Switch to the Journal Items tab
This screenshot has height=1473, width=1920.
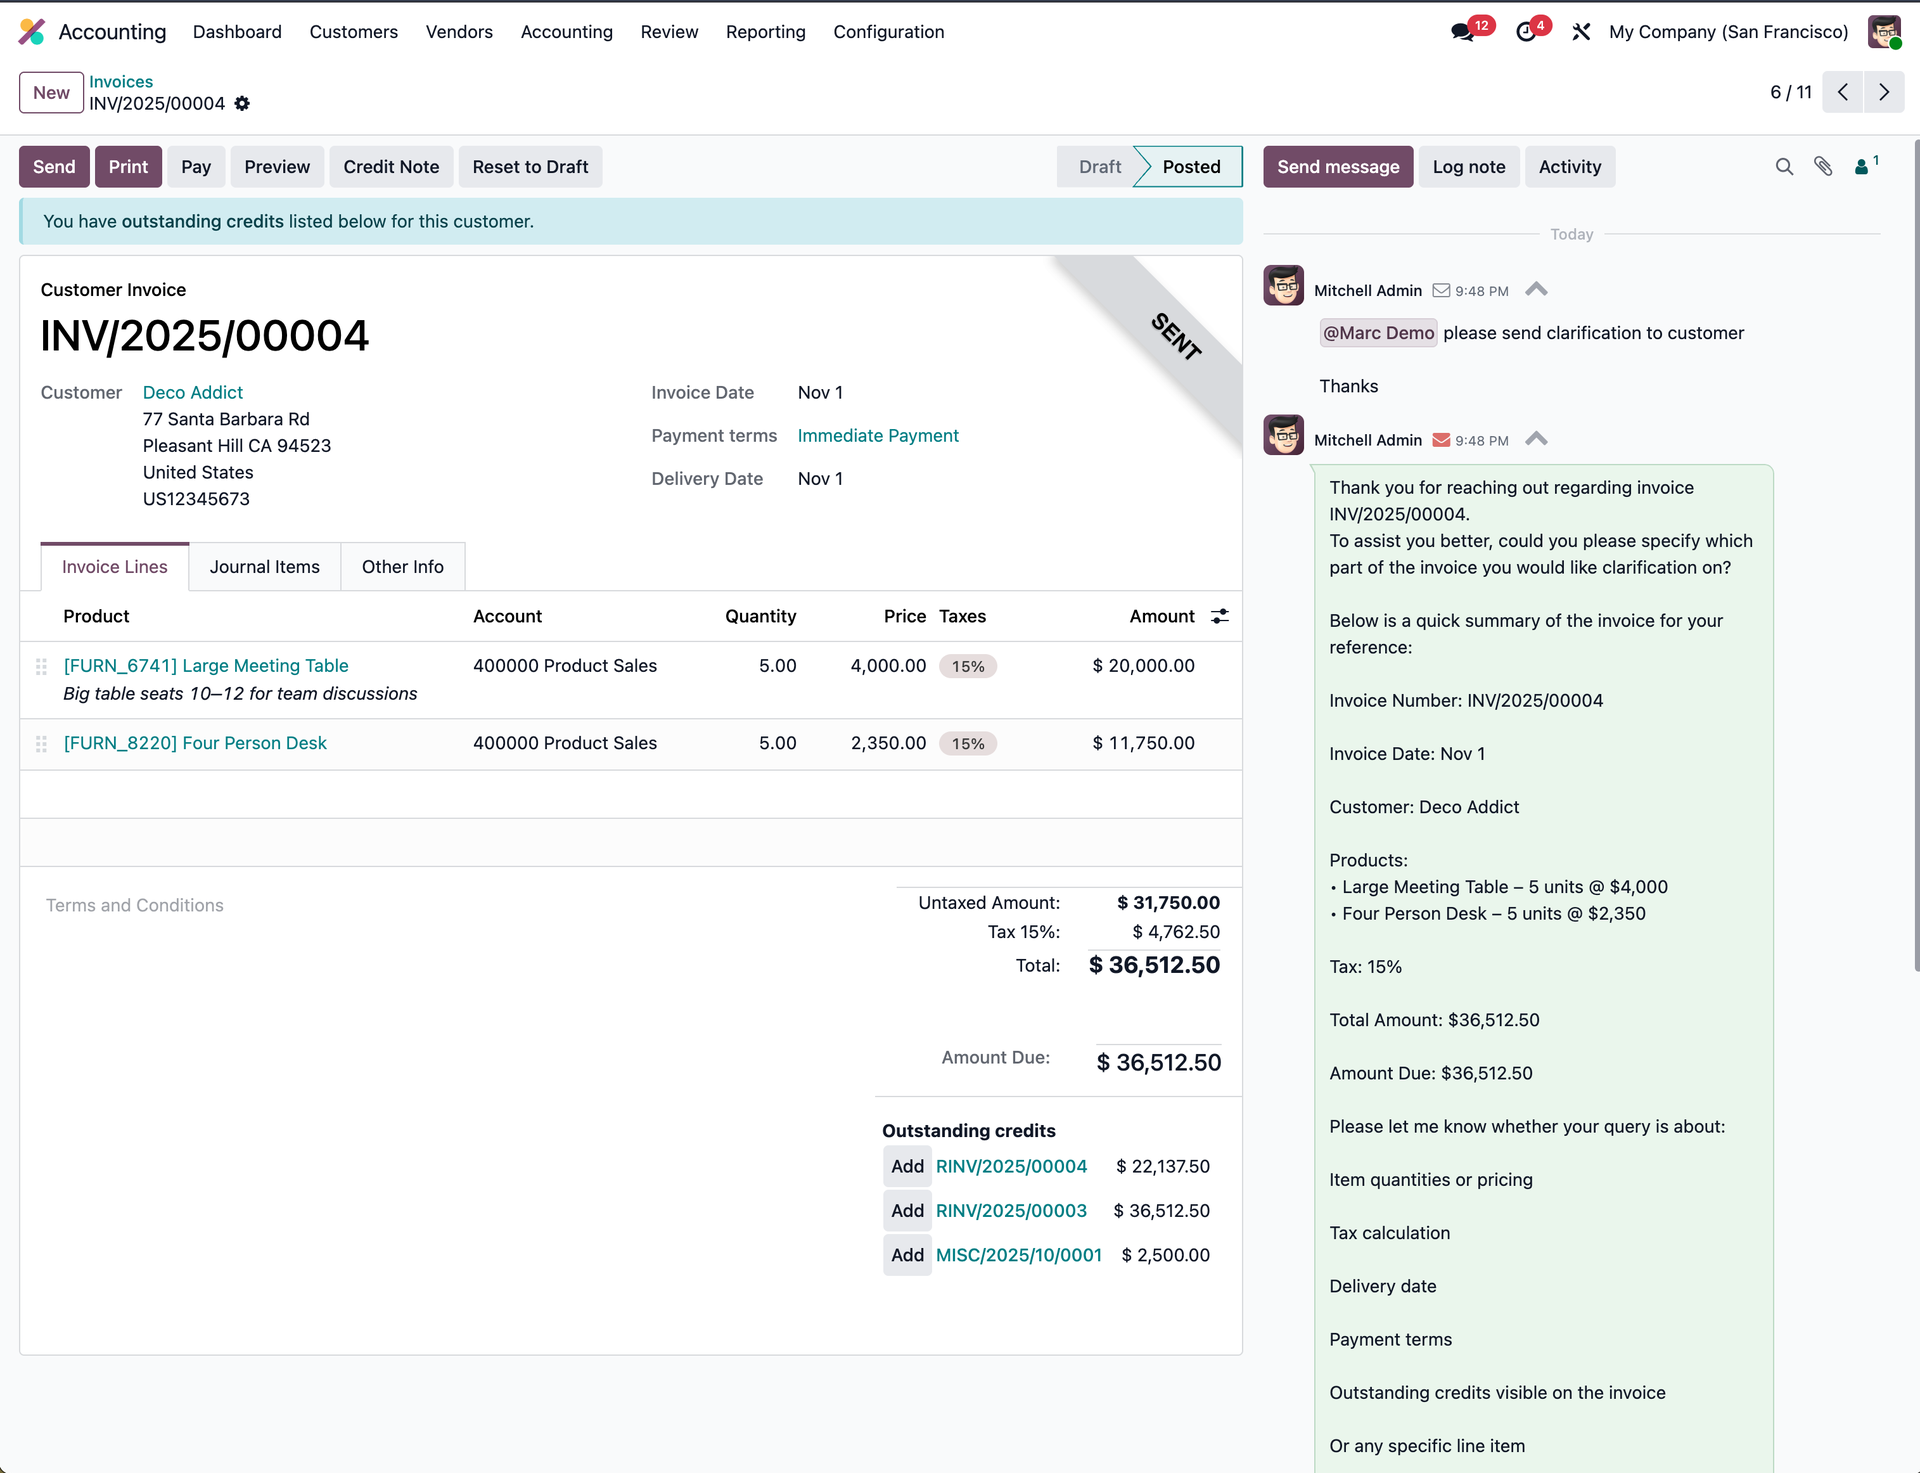coord(264,566)
